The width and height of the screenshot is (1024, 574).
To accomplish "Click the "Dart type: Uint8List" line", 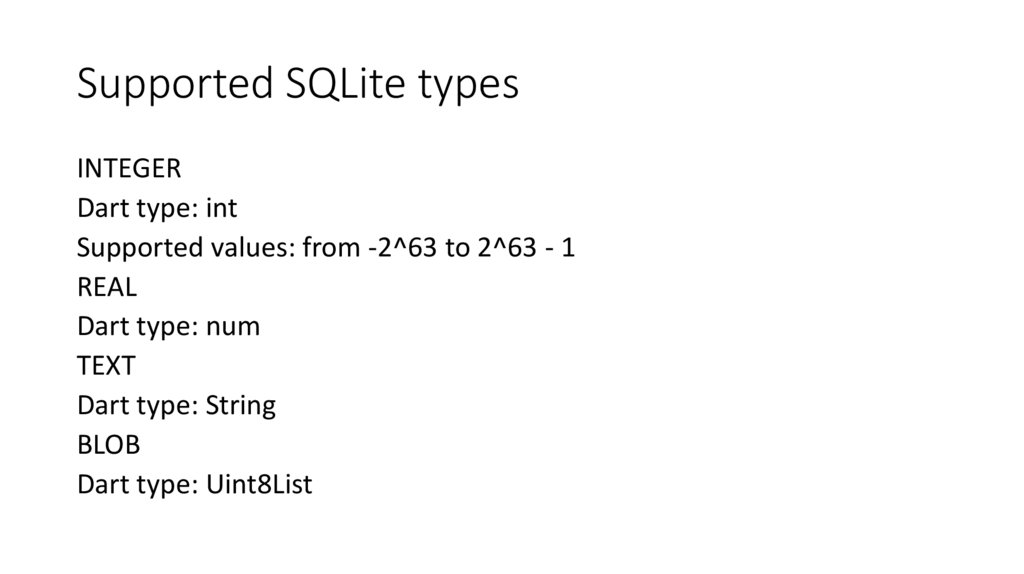I will 194,486.
